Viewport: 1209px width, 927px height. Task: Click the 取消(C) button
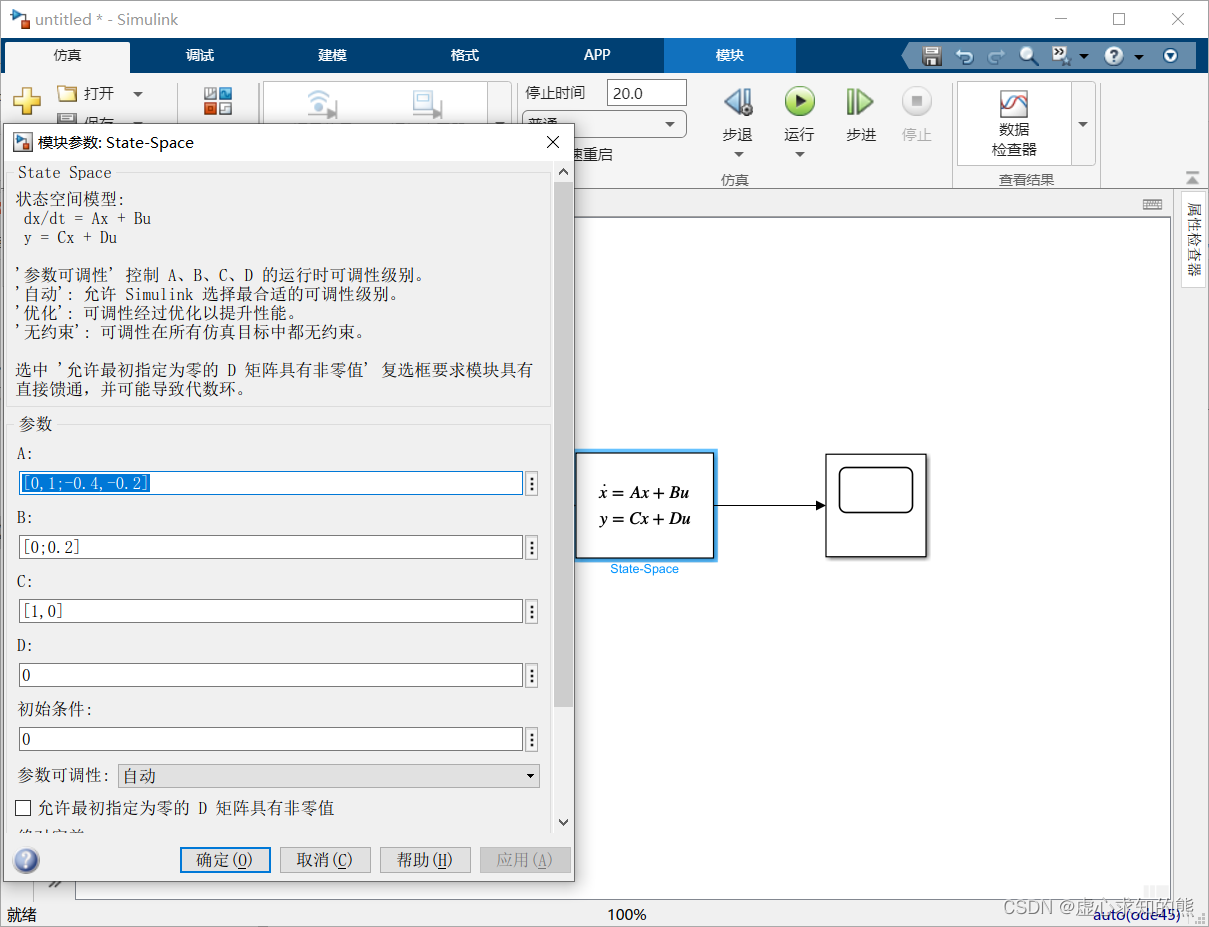click(x=325, y=860)
